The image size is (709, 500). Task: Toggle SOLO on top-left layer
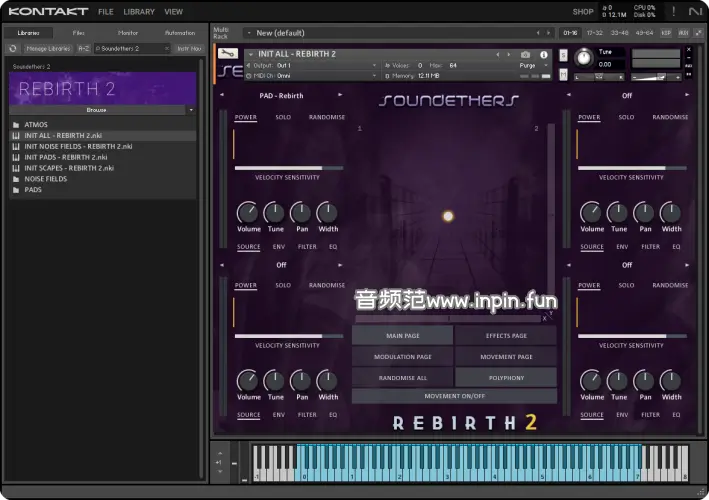pyautogui.click(x=283, y=117)
